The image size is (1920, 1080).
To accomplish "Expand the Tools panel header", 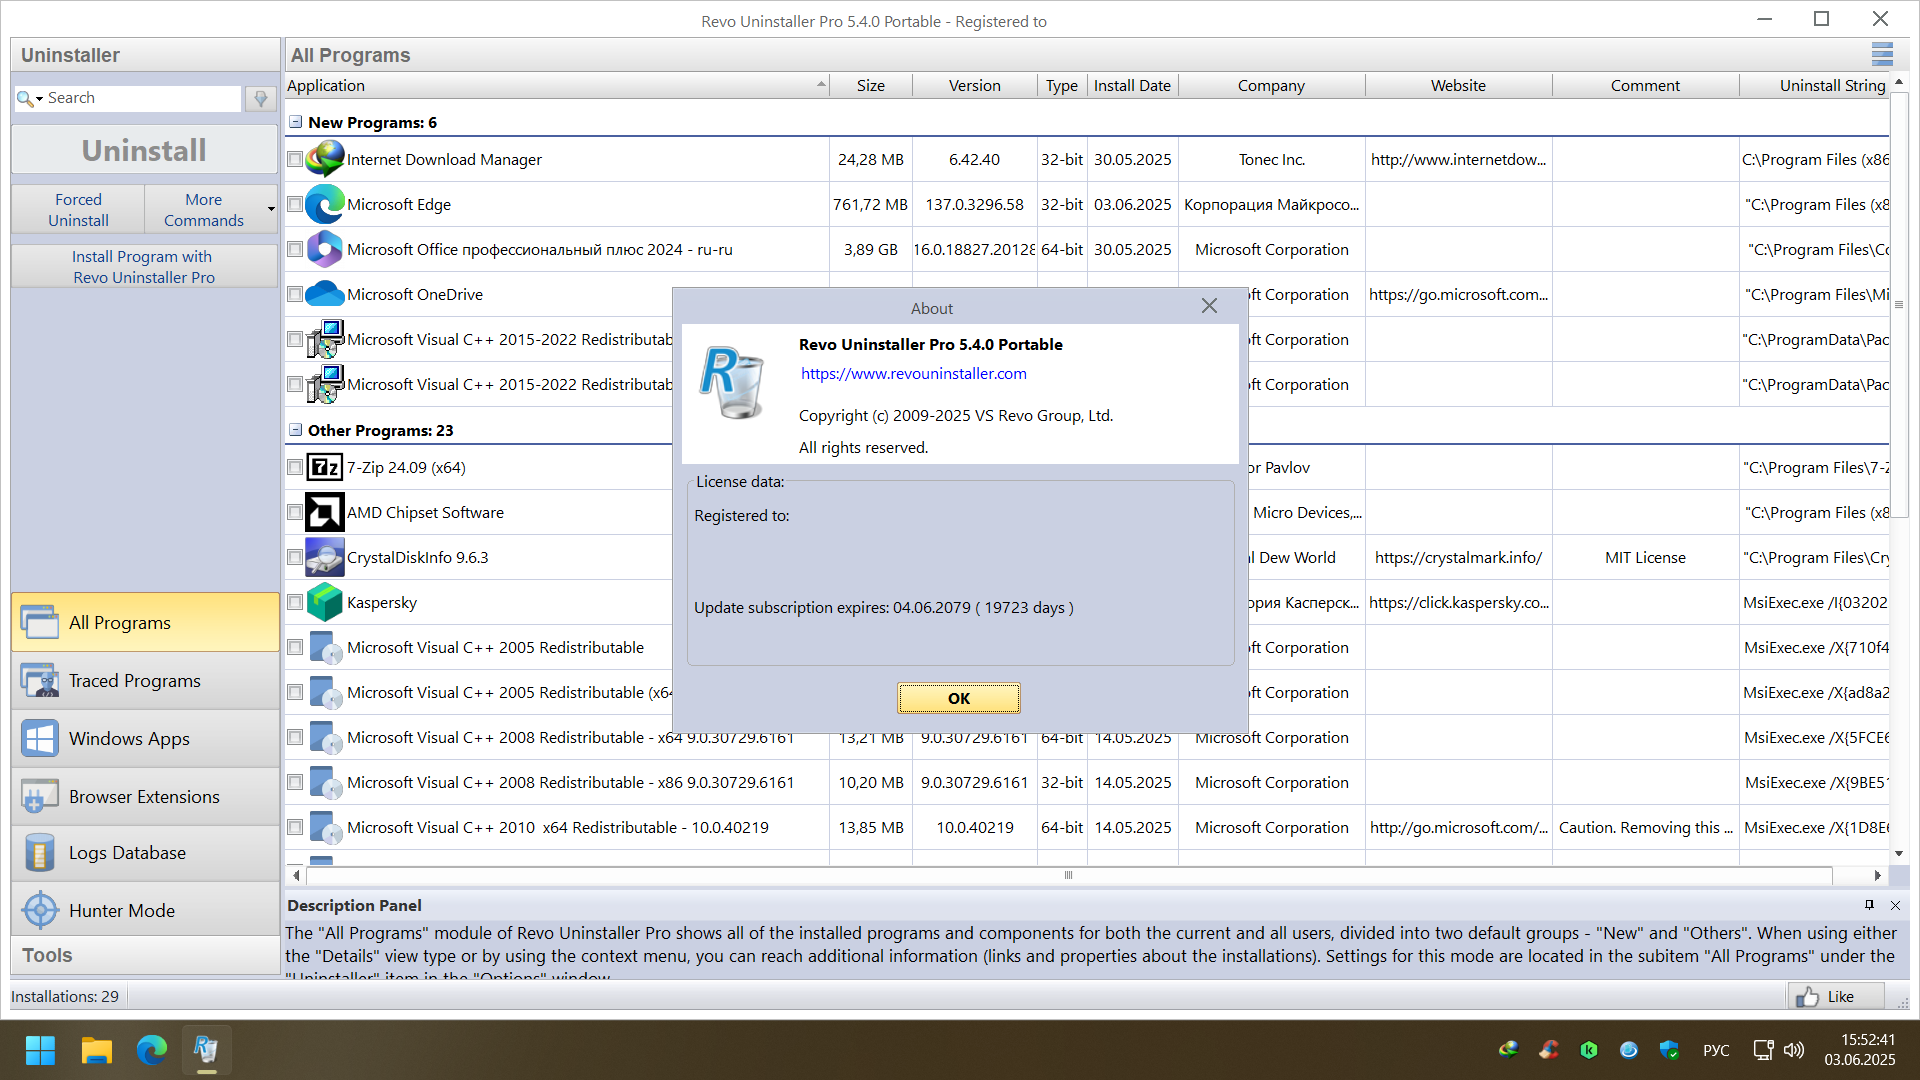I will [145, 955].
